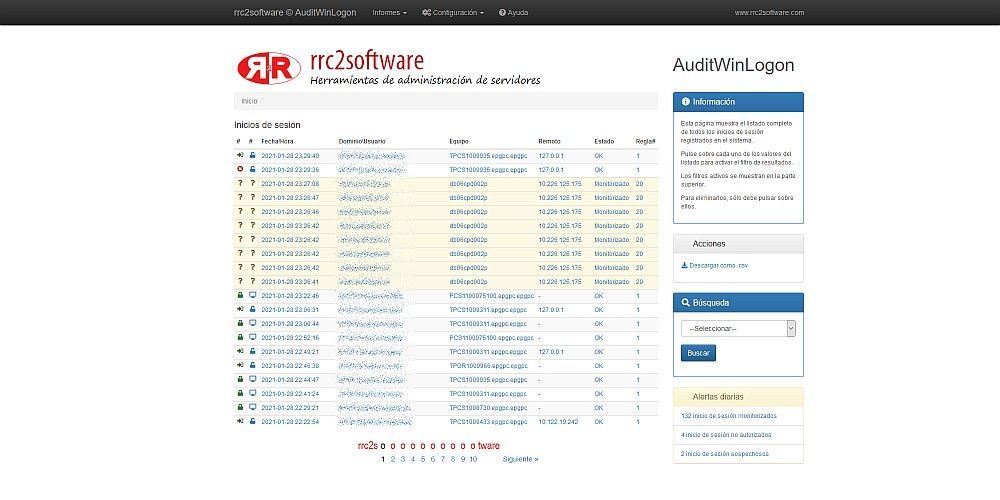Click the green lock icon in the 22:52:16 row
Viewport: 1000px width, 500px height.
click(x=240, y=337)
